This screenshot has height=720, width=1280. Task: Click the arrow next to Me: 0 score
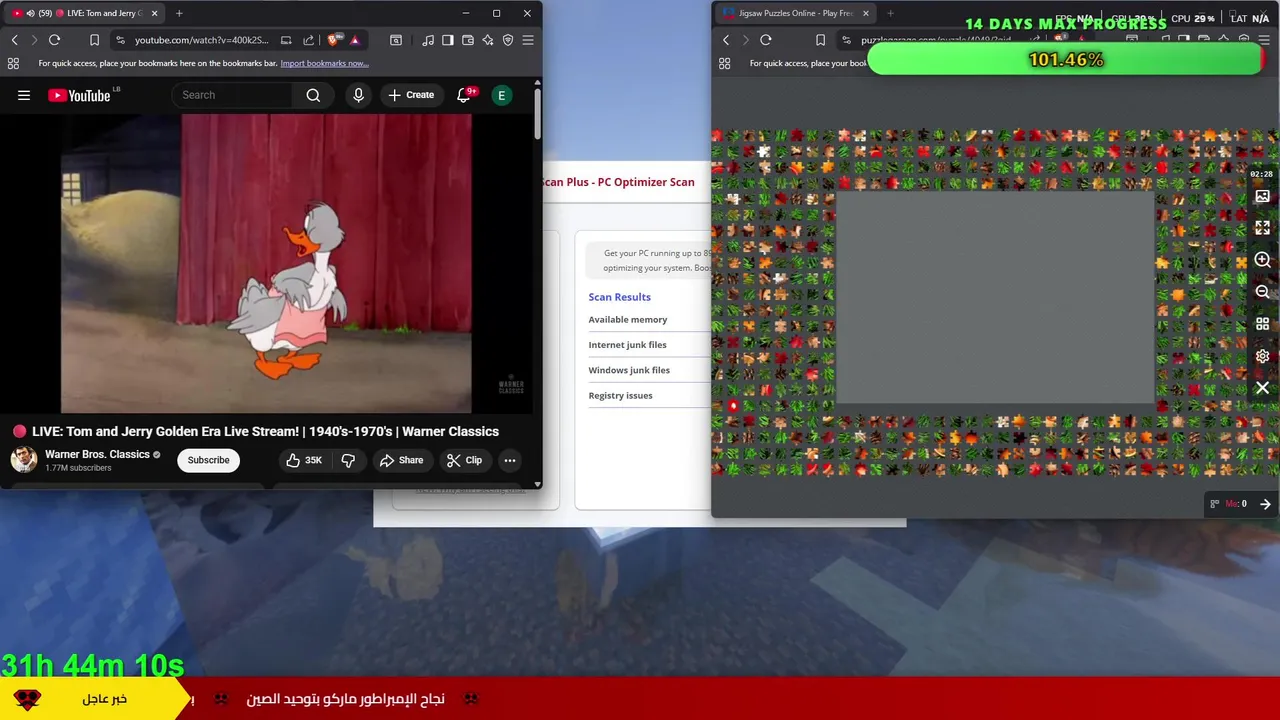click(x=1265, y=504)
